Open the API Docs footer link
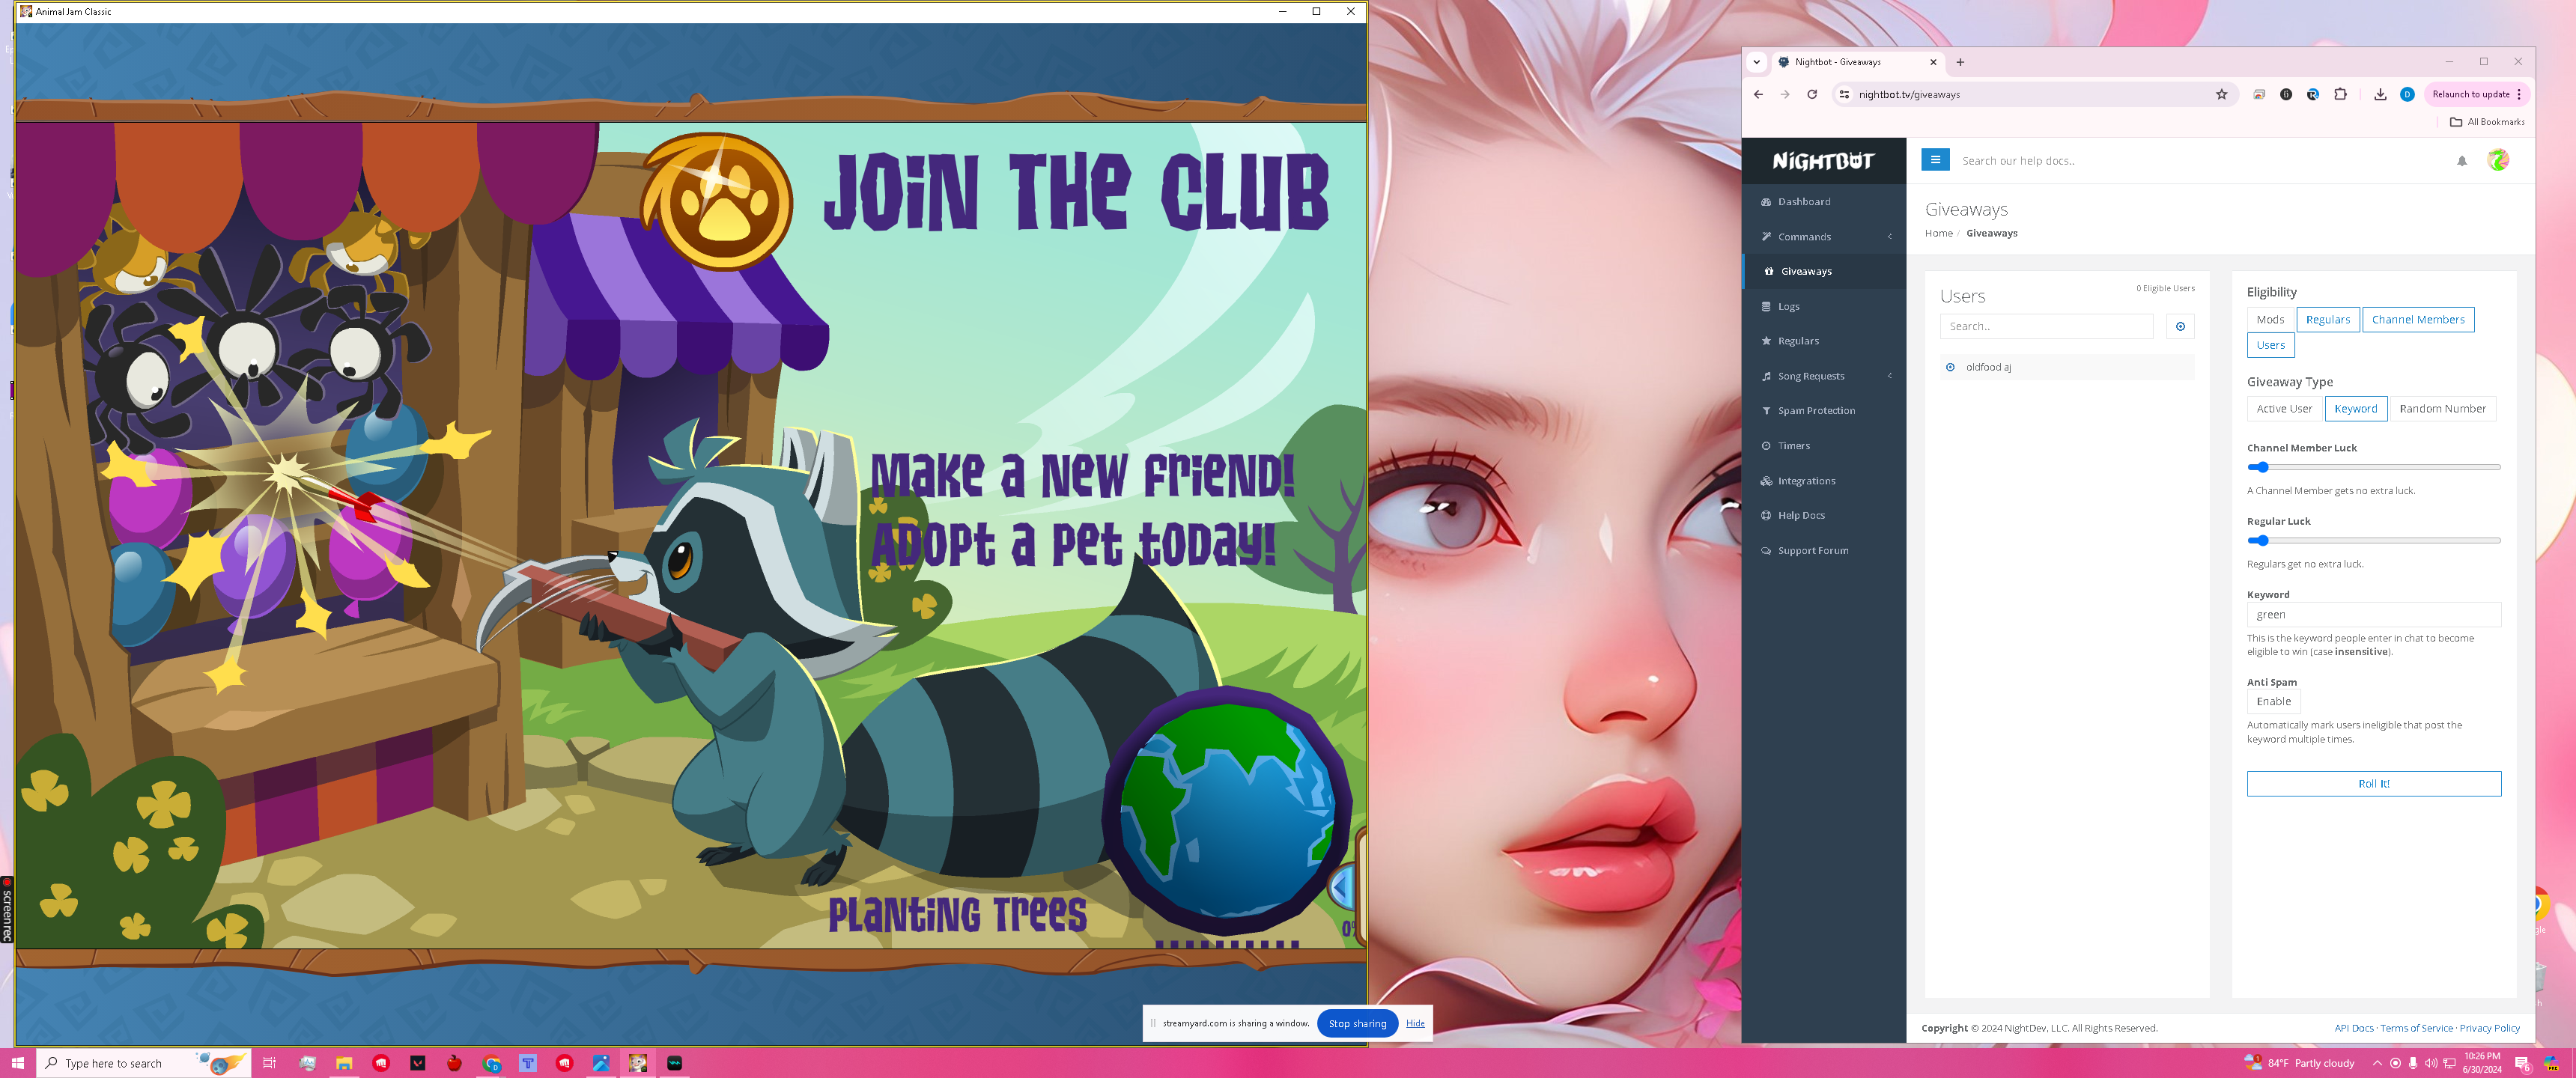 2353,1029
